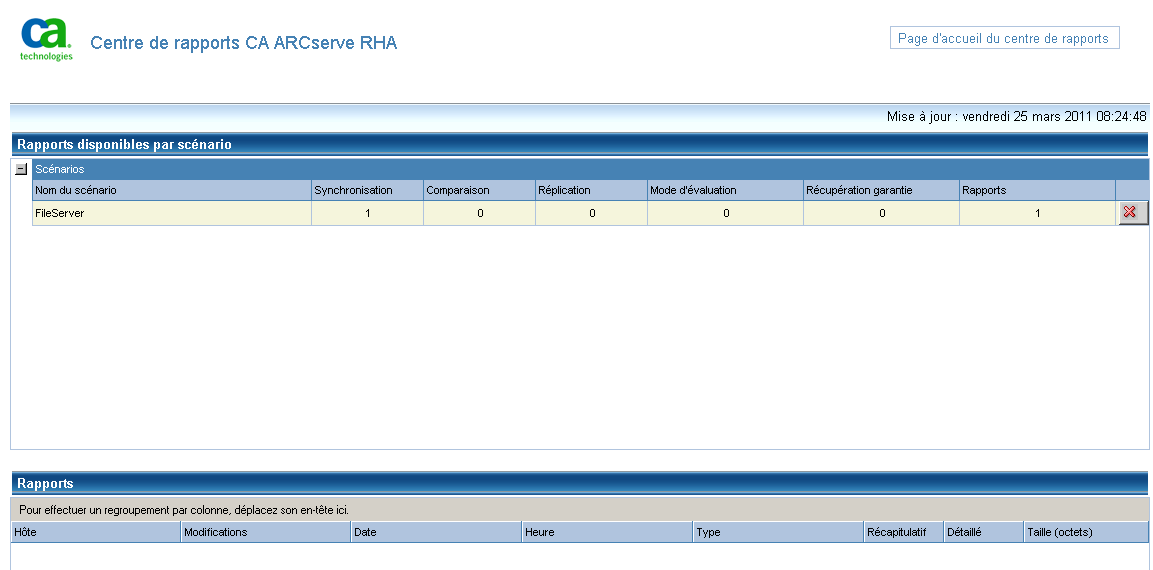
Task: Sort reports by Type column
Action: point(778,532)
